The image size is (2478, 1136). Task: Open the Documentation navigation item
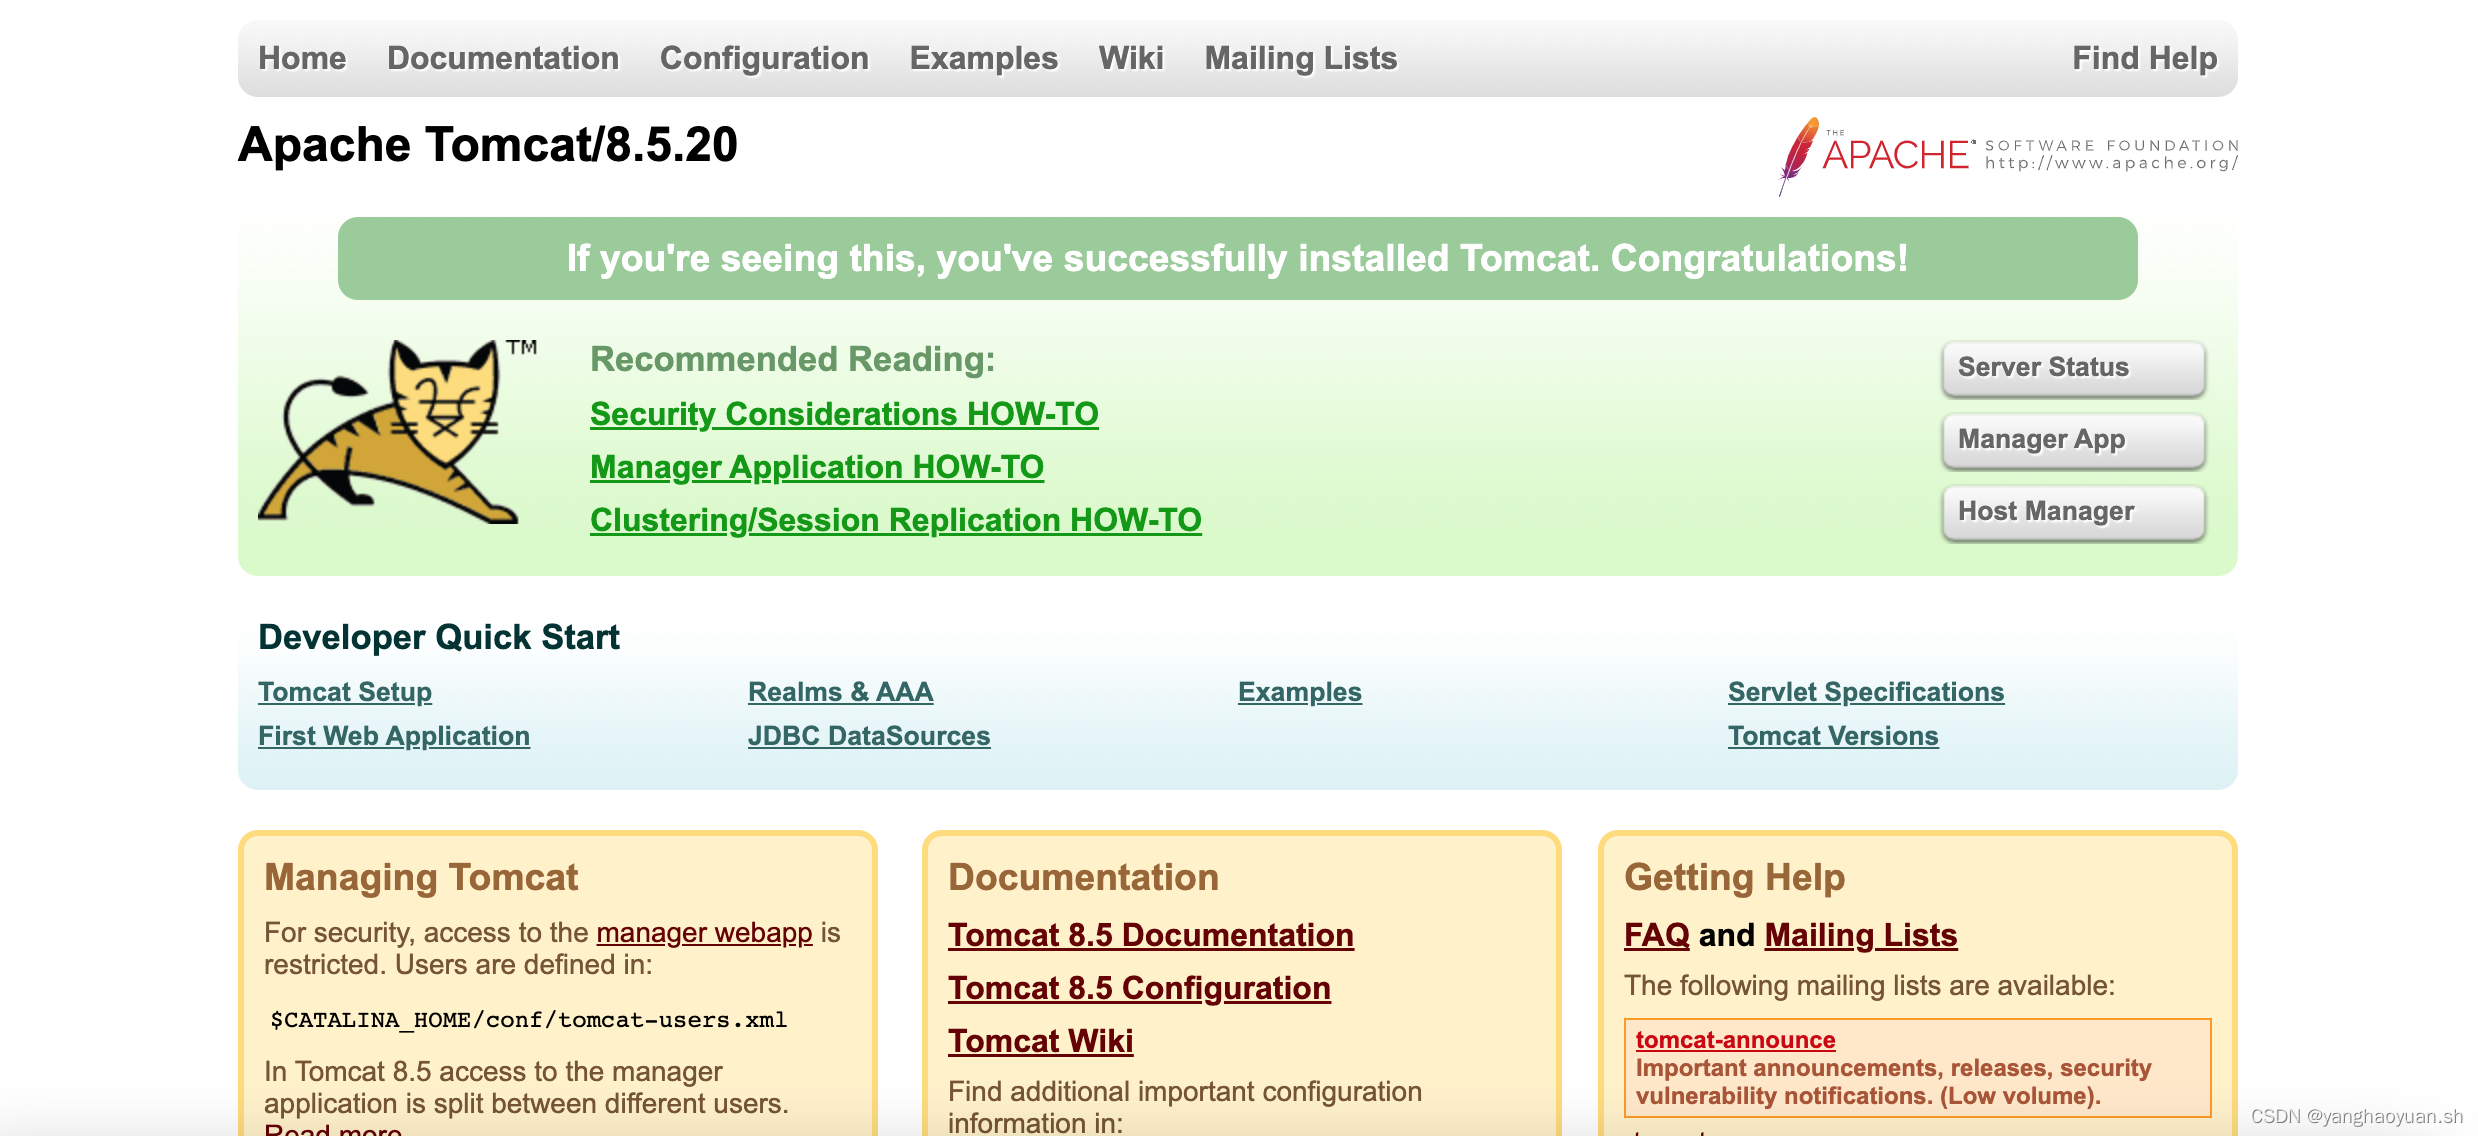click(x=503, y=58)
